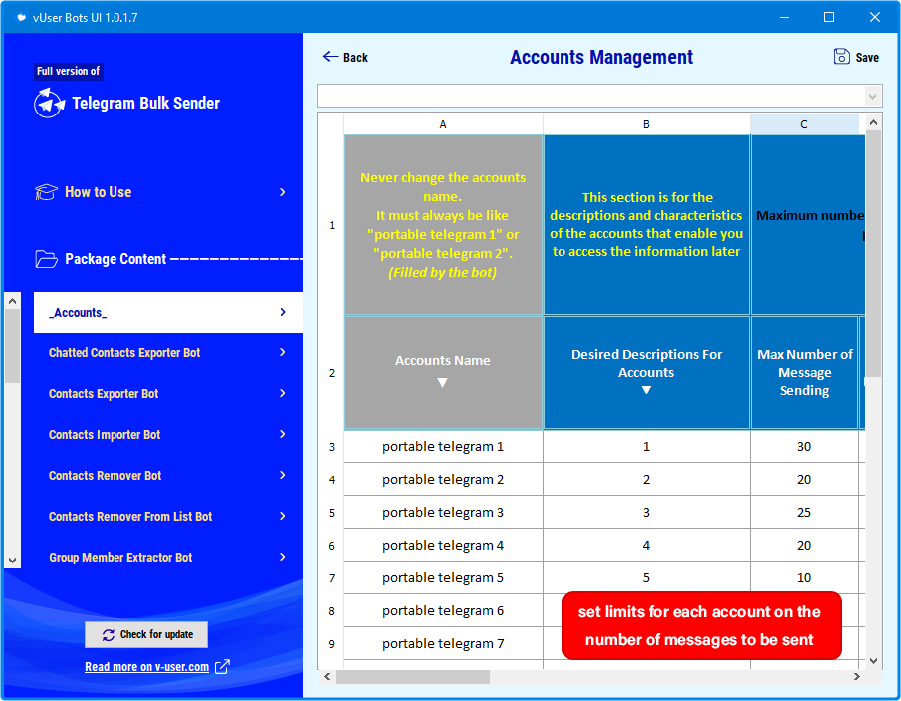Screen dimensions: 901x701
Task: Select the 'portable telegram 6' cell
Action: (x=443, y=611)
